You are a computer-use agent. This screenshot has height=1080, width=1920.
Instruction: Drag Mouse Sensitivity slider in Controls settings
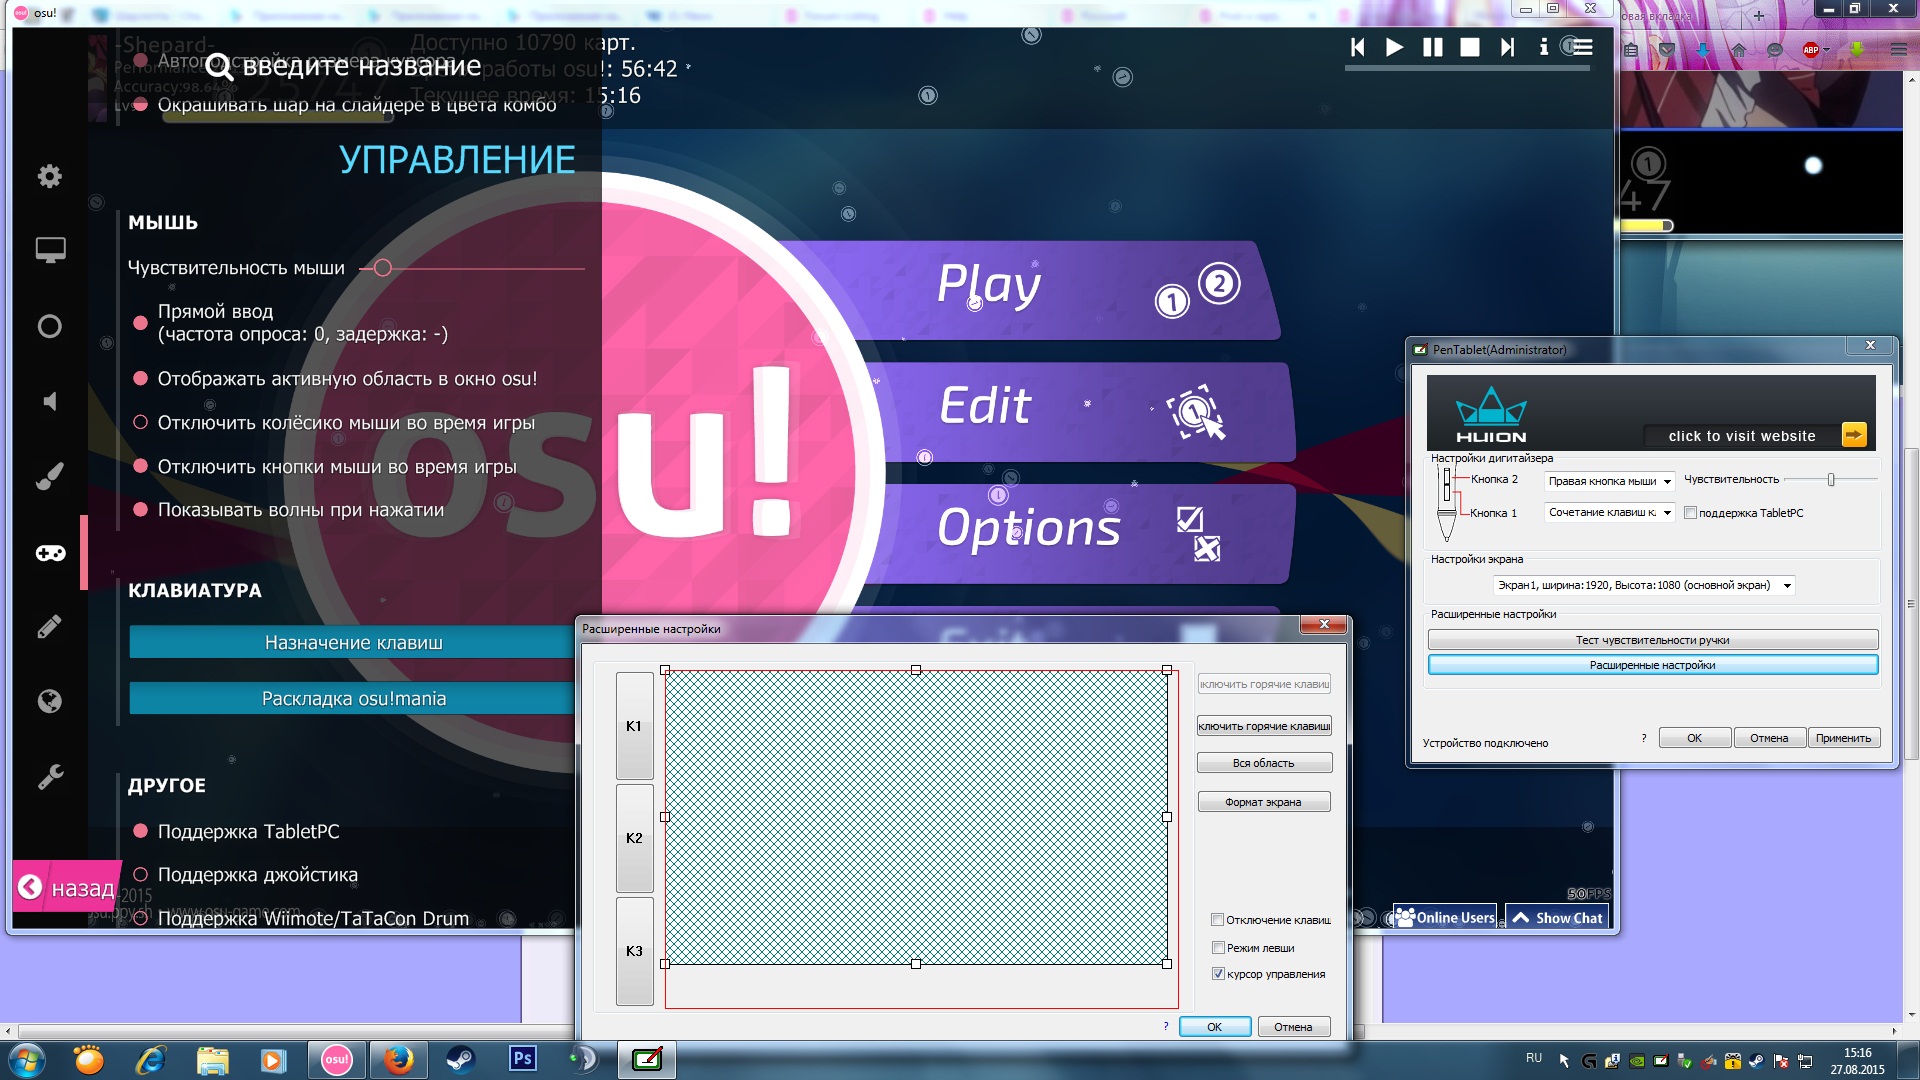[384, 268]
